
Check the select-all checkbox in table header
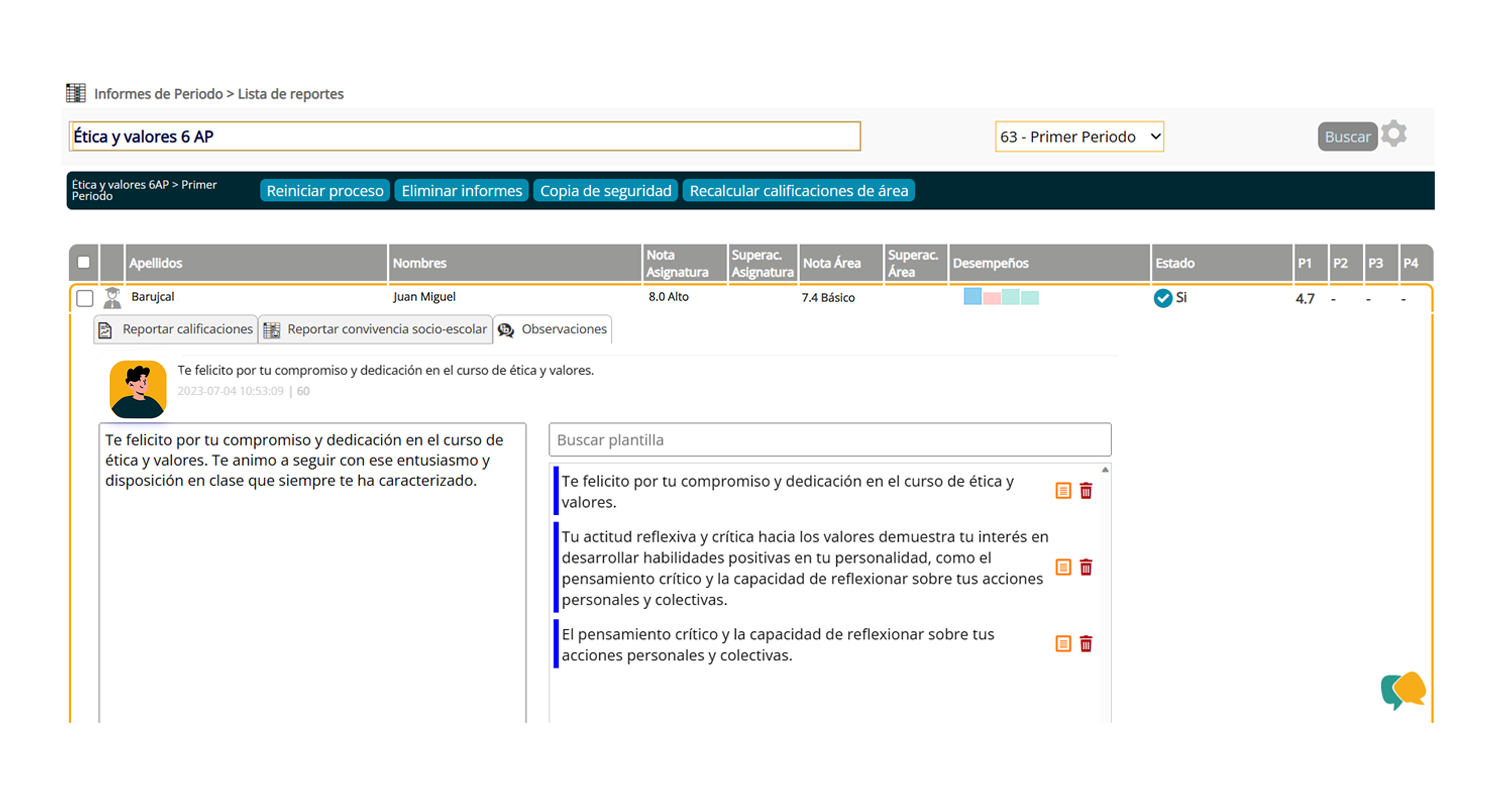[x=84, y=263]
